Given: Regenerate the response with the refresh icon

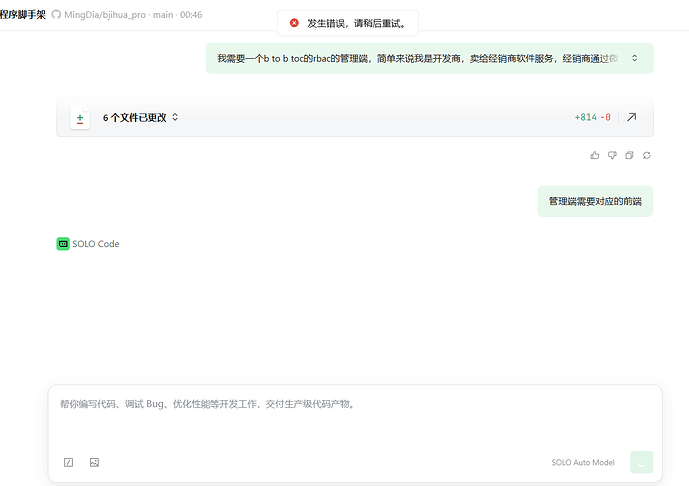Looking at the screenshot, I should click(x=646, y=155).
